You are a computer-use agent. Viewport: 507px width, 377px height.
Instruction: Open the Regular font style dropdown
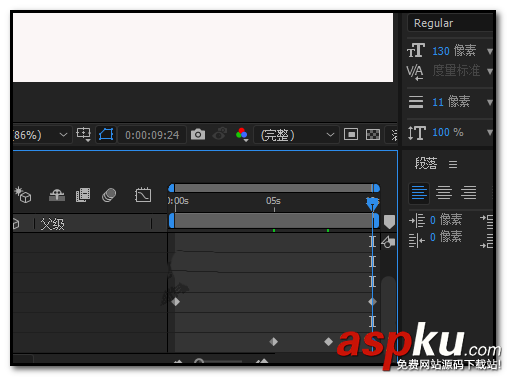tap(450, 23)
